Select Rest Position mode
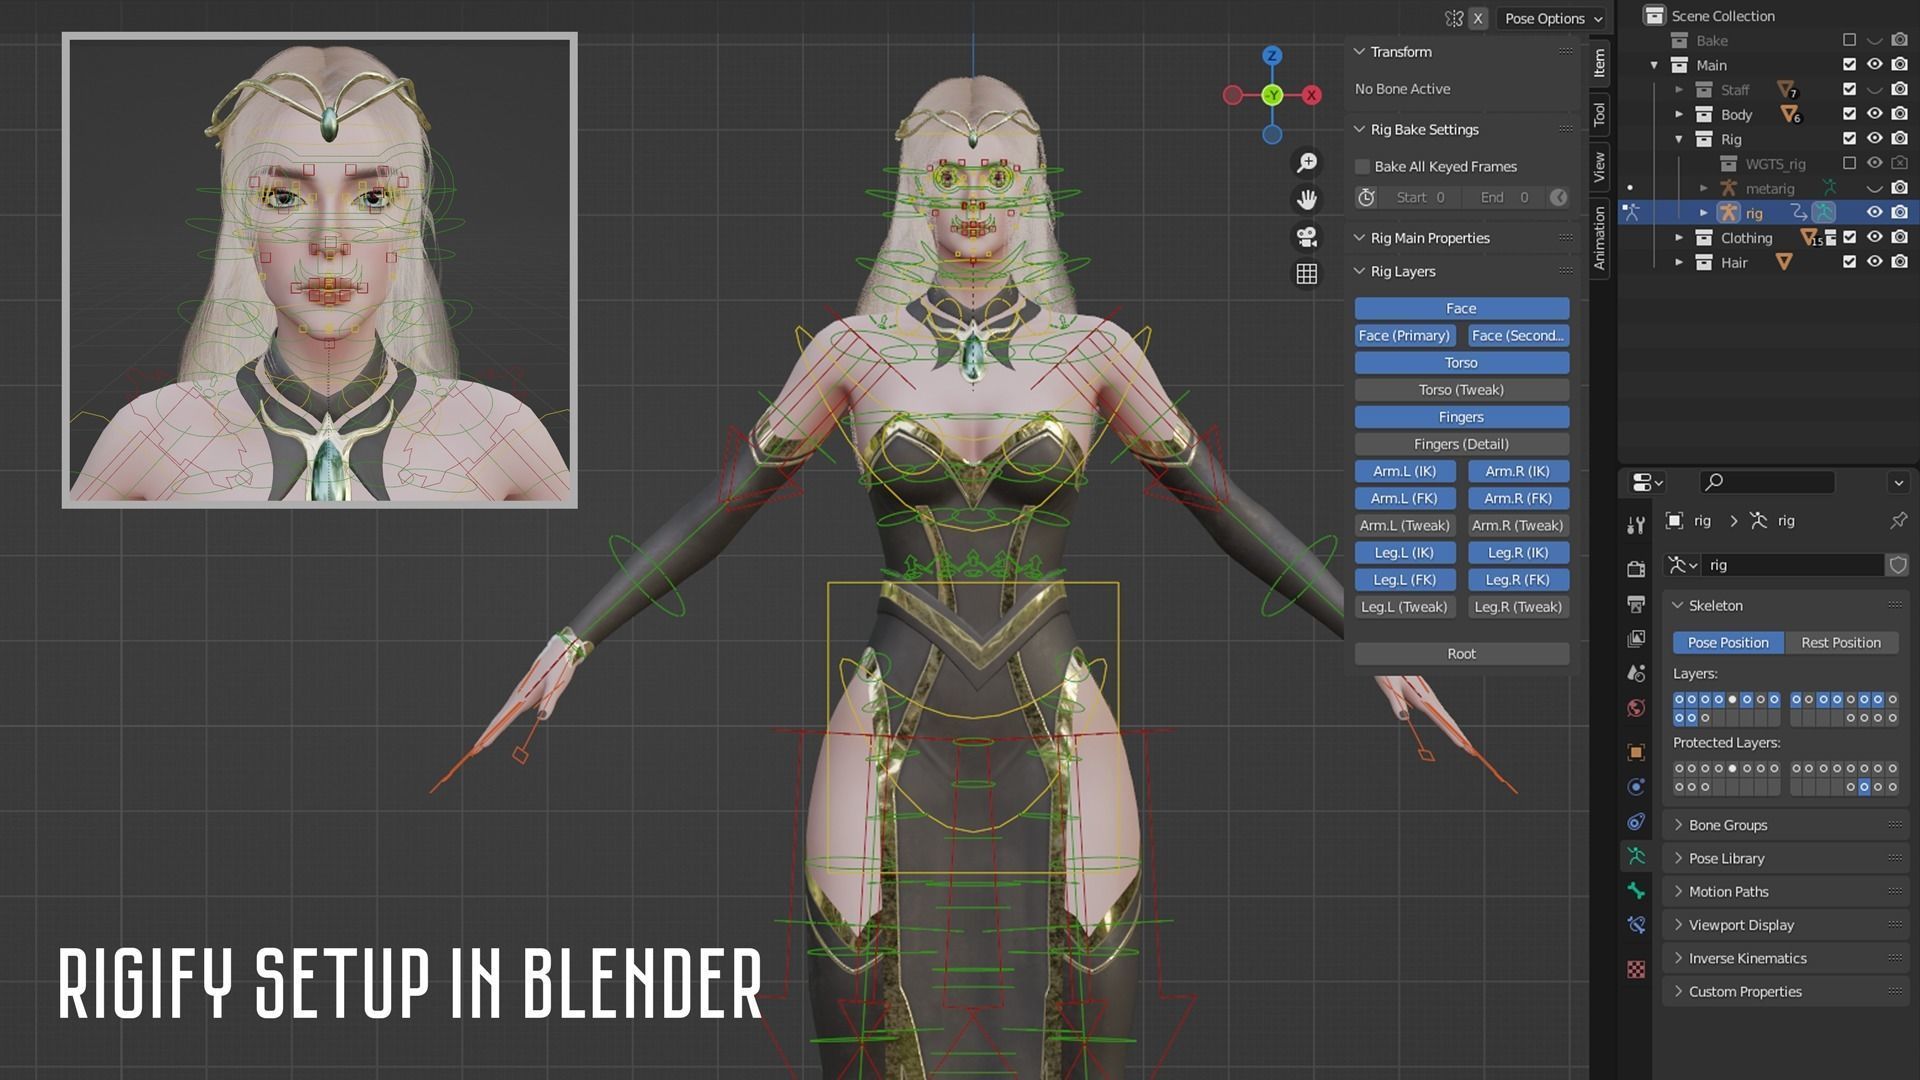 click(1841, 643)
